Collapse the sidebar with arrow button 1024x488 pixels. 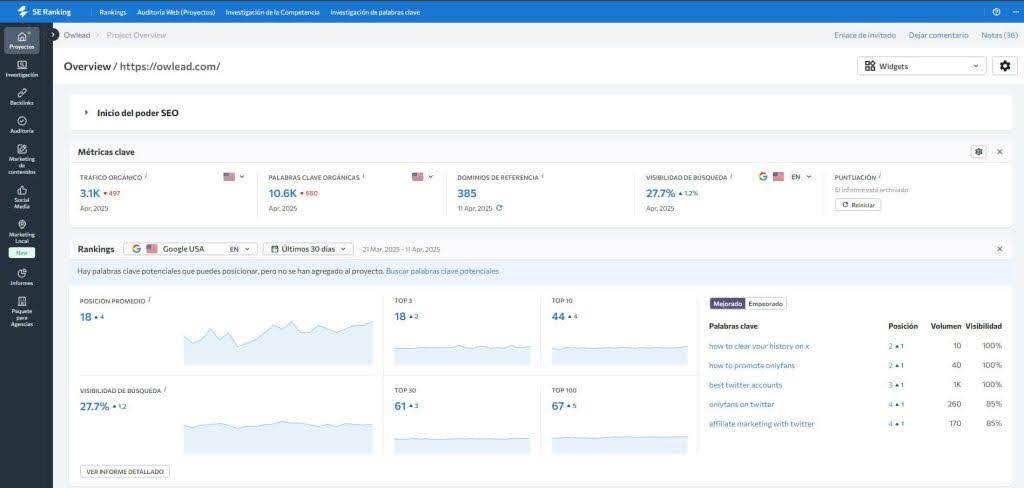pyautogui.click(x=54, y=35)
